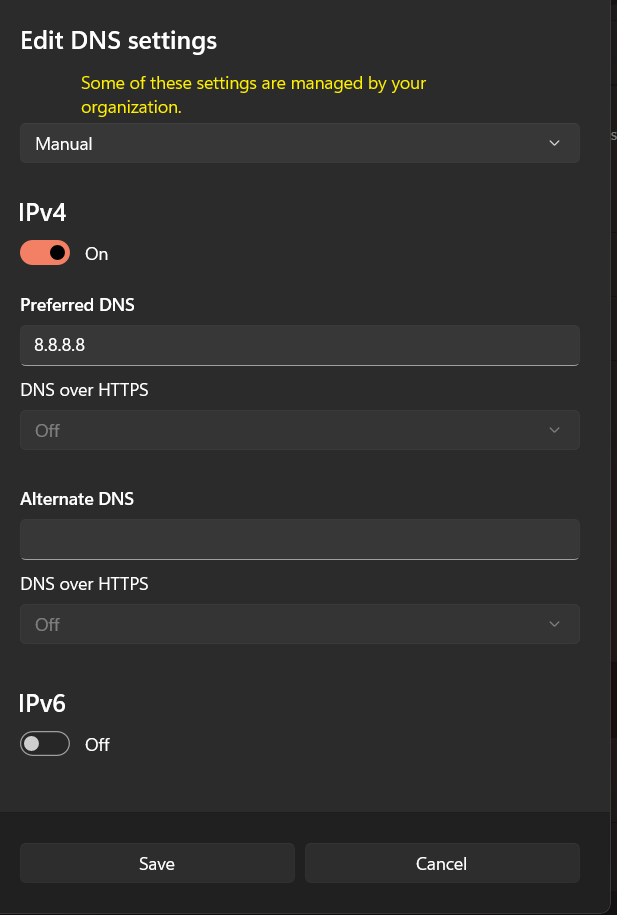
Task: Click the "Preferred DNS" field label
Action: [x=77, y=305]
